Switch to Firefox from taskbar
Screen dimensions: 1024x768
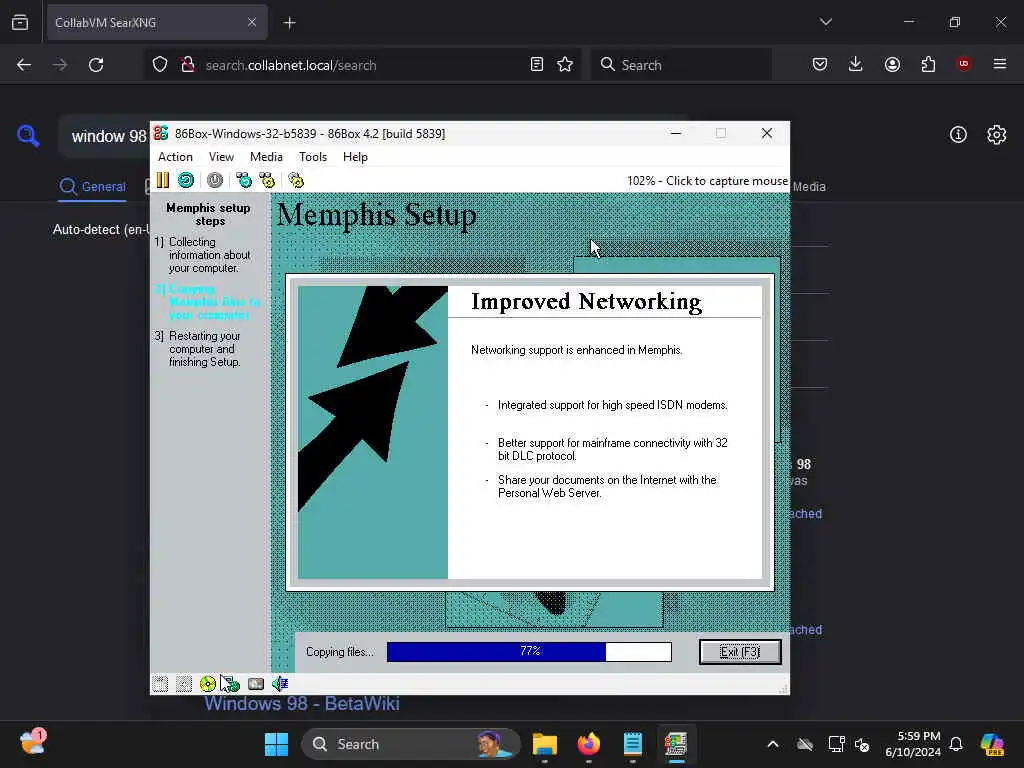tap(588, 744)
